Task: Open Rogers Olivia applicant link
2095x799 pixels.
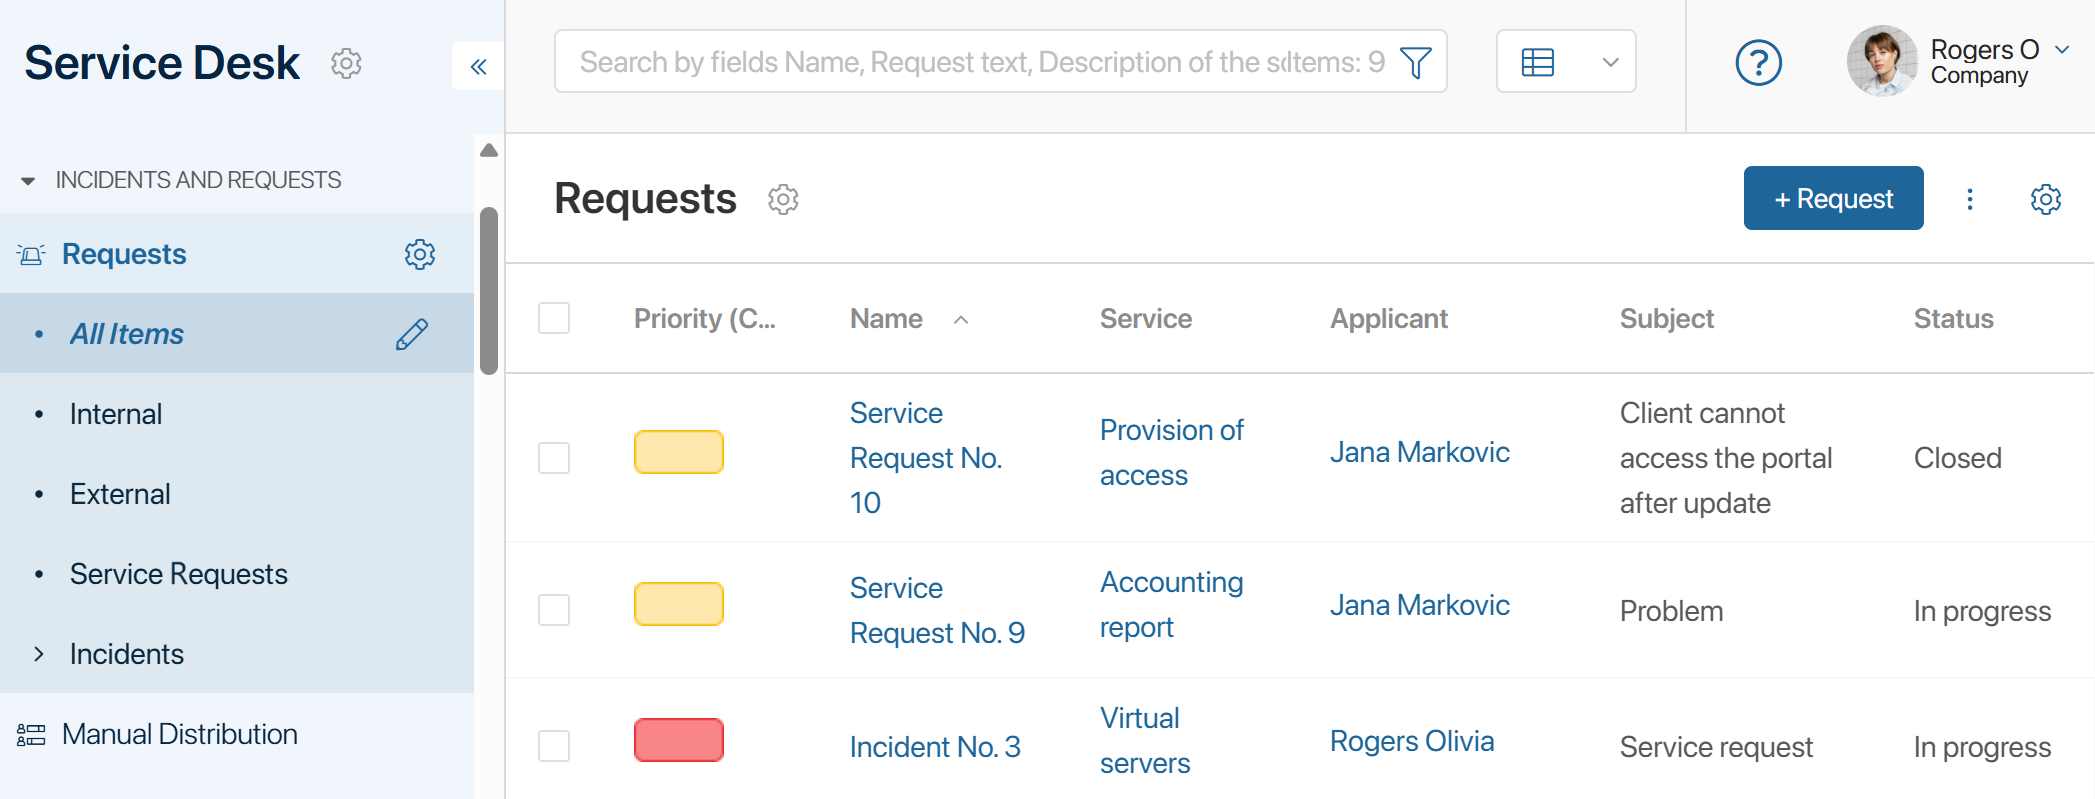Action: pyautogui.click(x=1412, y=741)
